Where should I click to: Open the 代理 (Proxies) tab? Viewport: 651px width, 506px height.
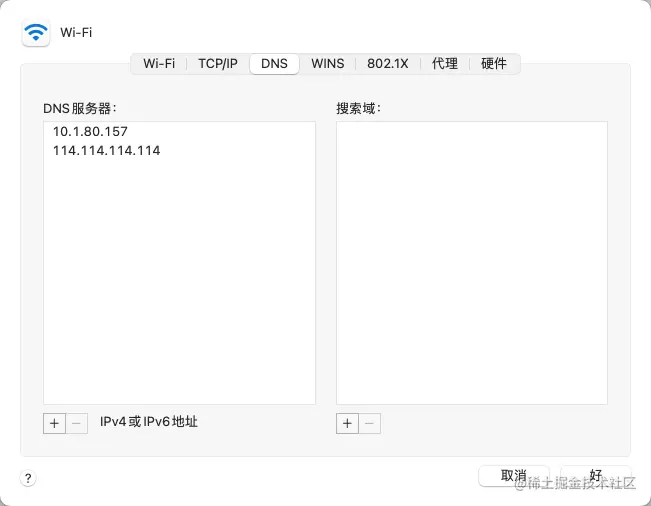[x=445, y=64]
